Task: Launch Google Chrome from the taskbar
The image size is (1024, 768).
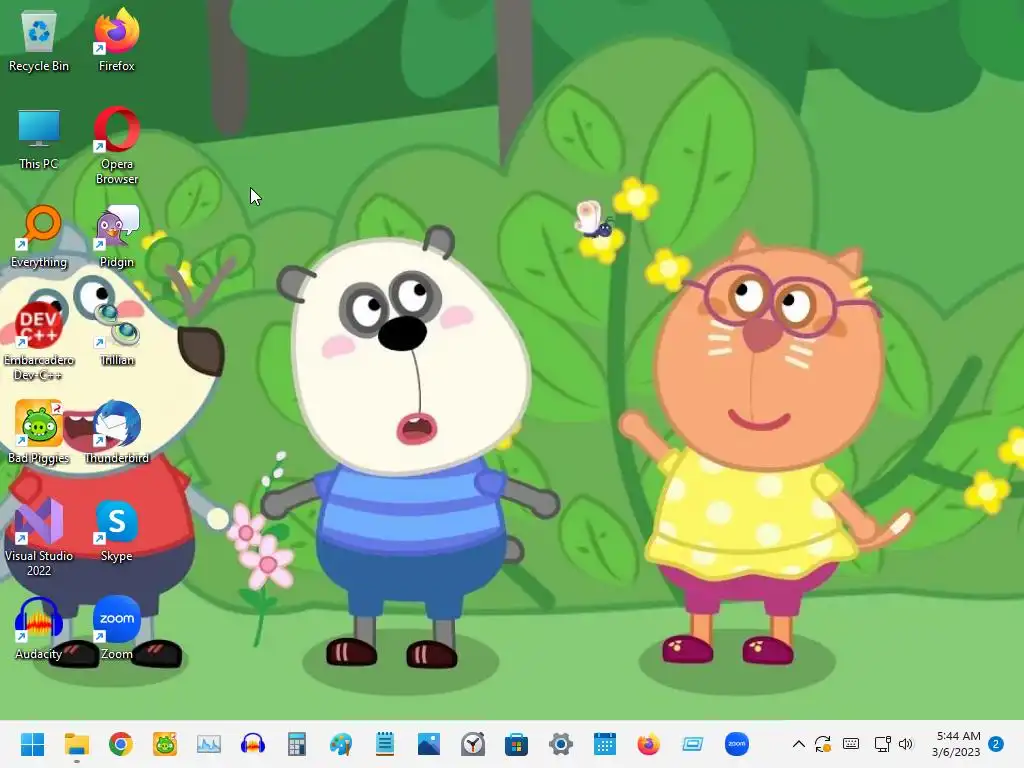Action: coord(121,744)
